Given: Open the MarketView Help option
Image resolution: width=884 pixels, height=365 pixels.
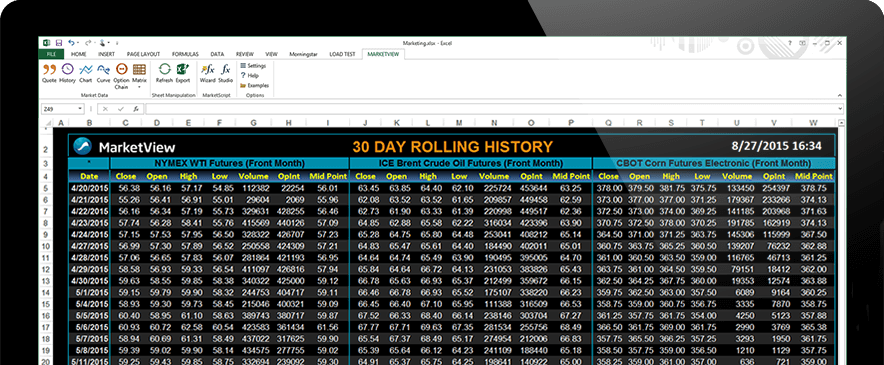Looking at the screenshot, I should 249,76.
